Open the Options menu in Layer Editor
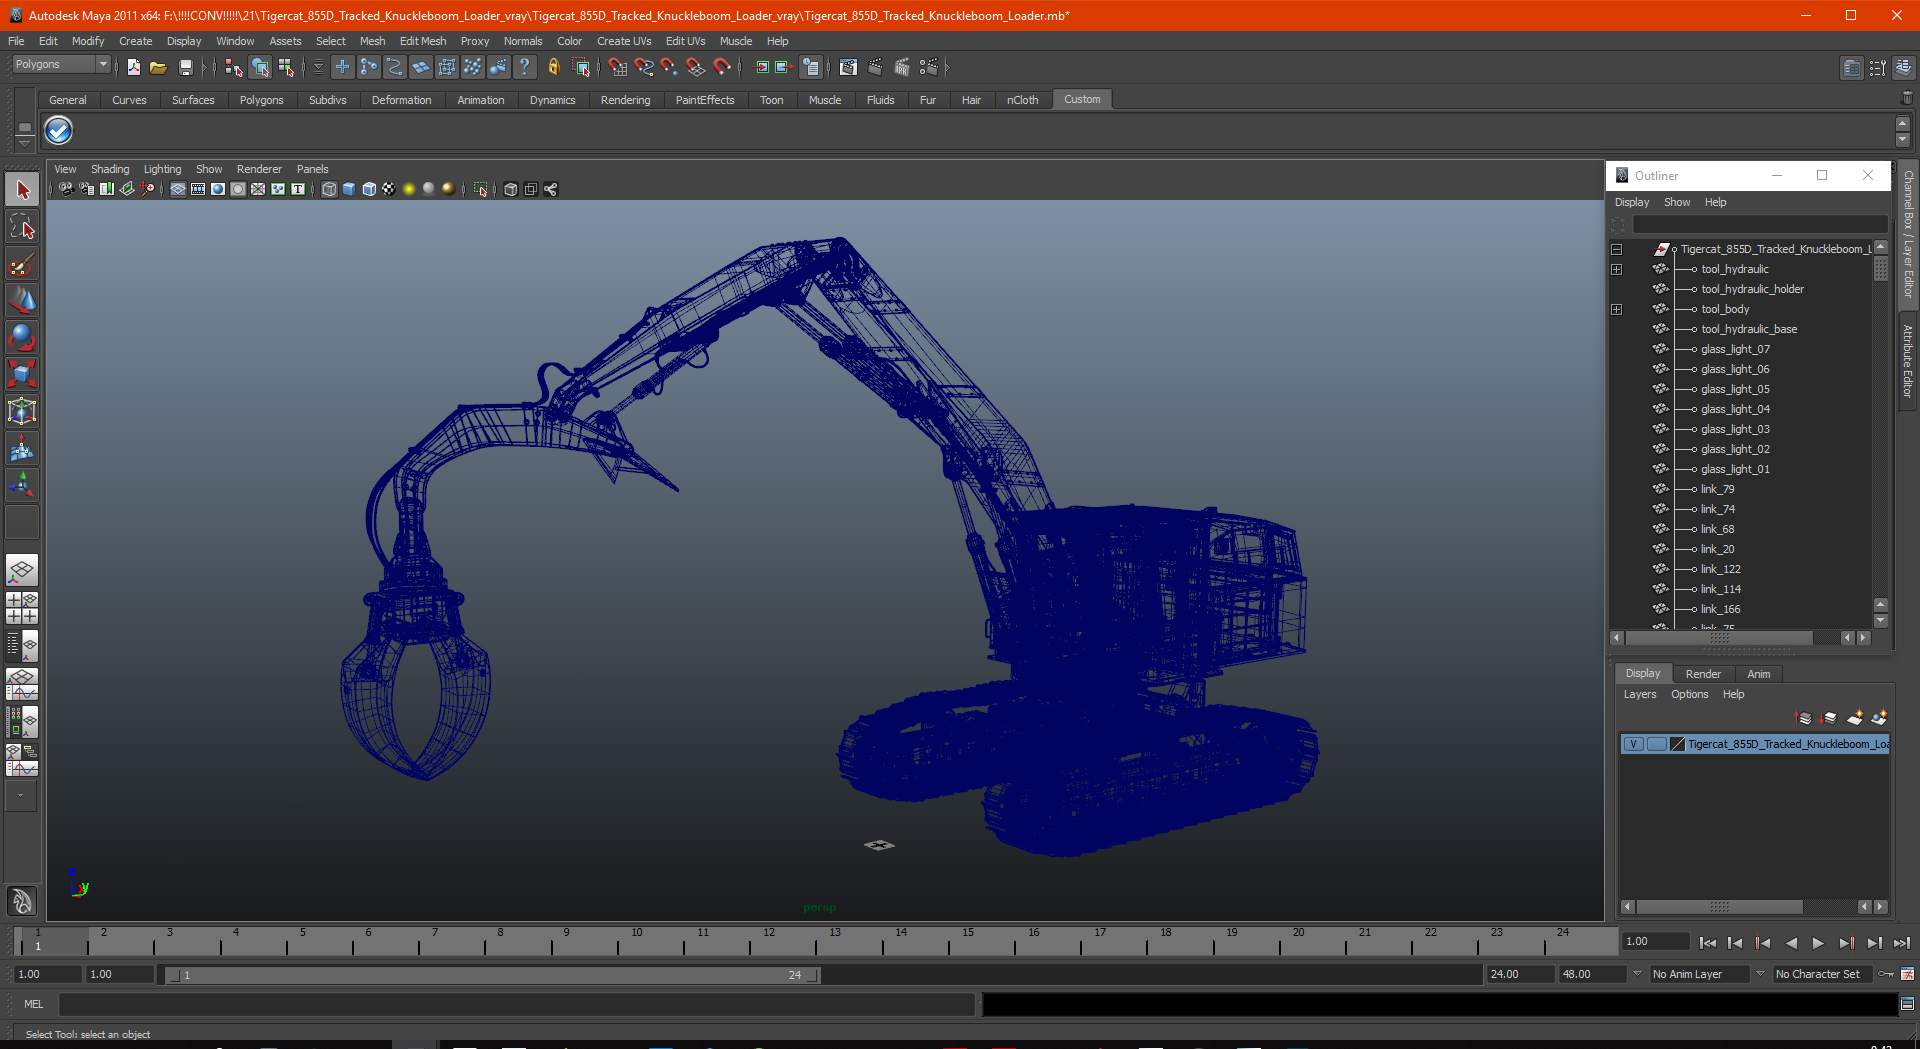The height and width of the screenshot is (1049, 1920). pos(1689,694)
